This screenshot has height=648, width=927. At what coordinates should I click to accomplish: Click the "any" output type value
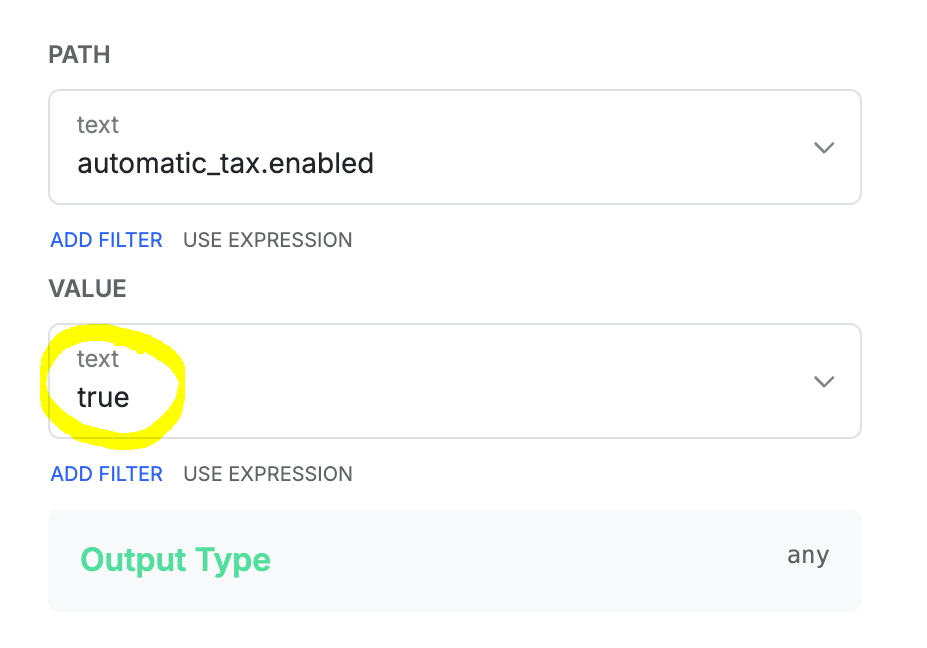pos(807,555)
